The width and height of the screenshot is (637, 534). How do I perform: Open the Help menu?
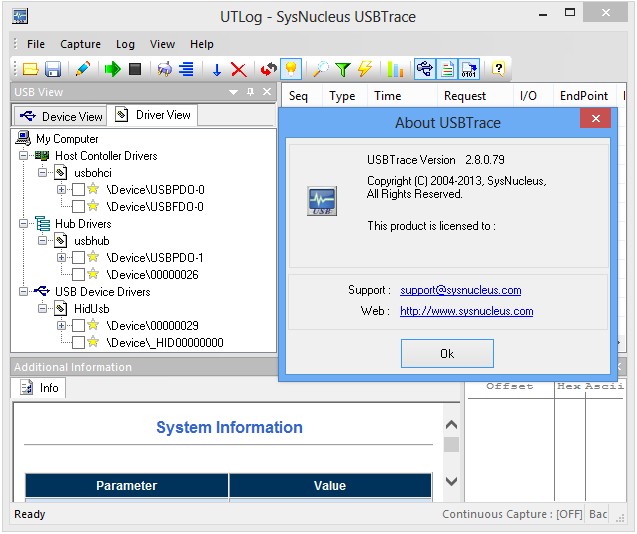pos(202,44)
